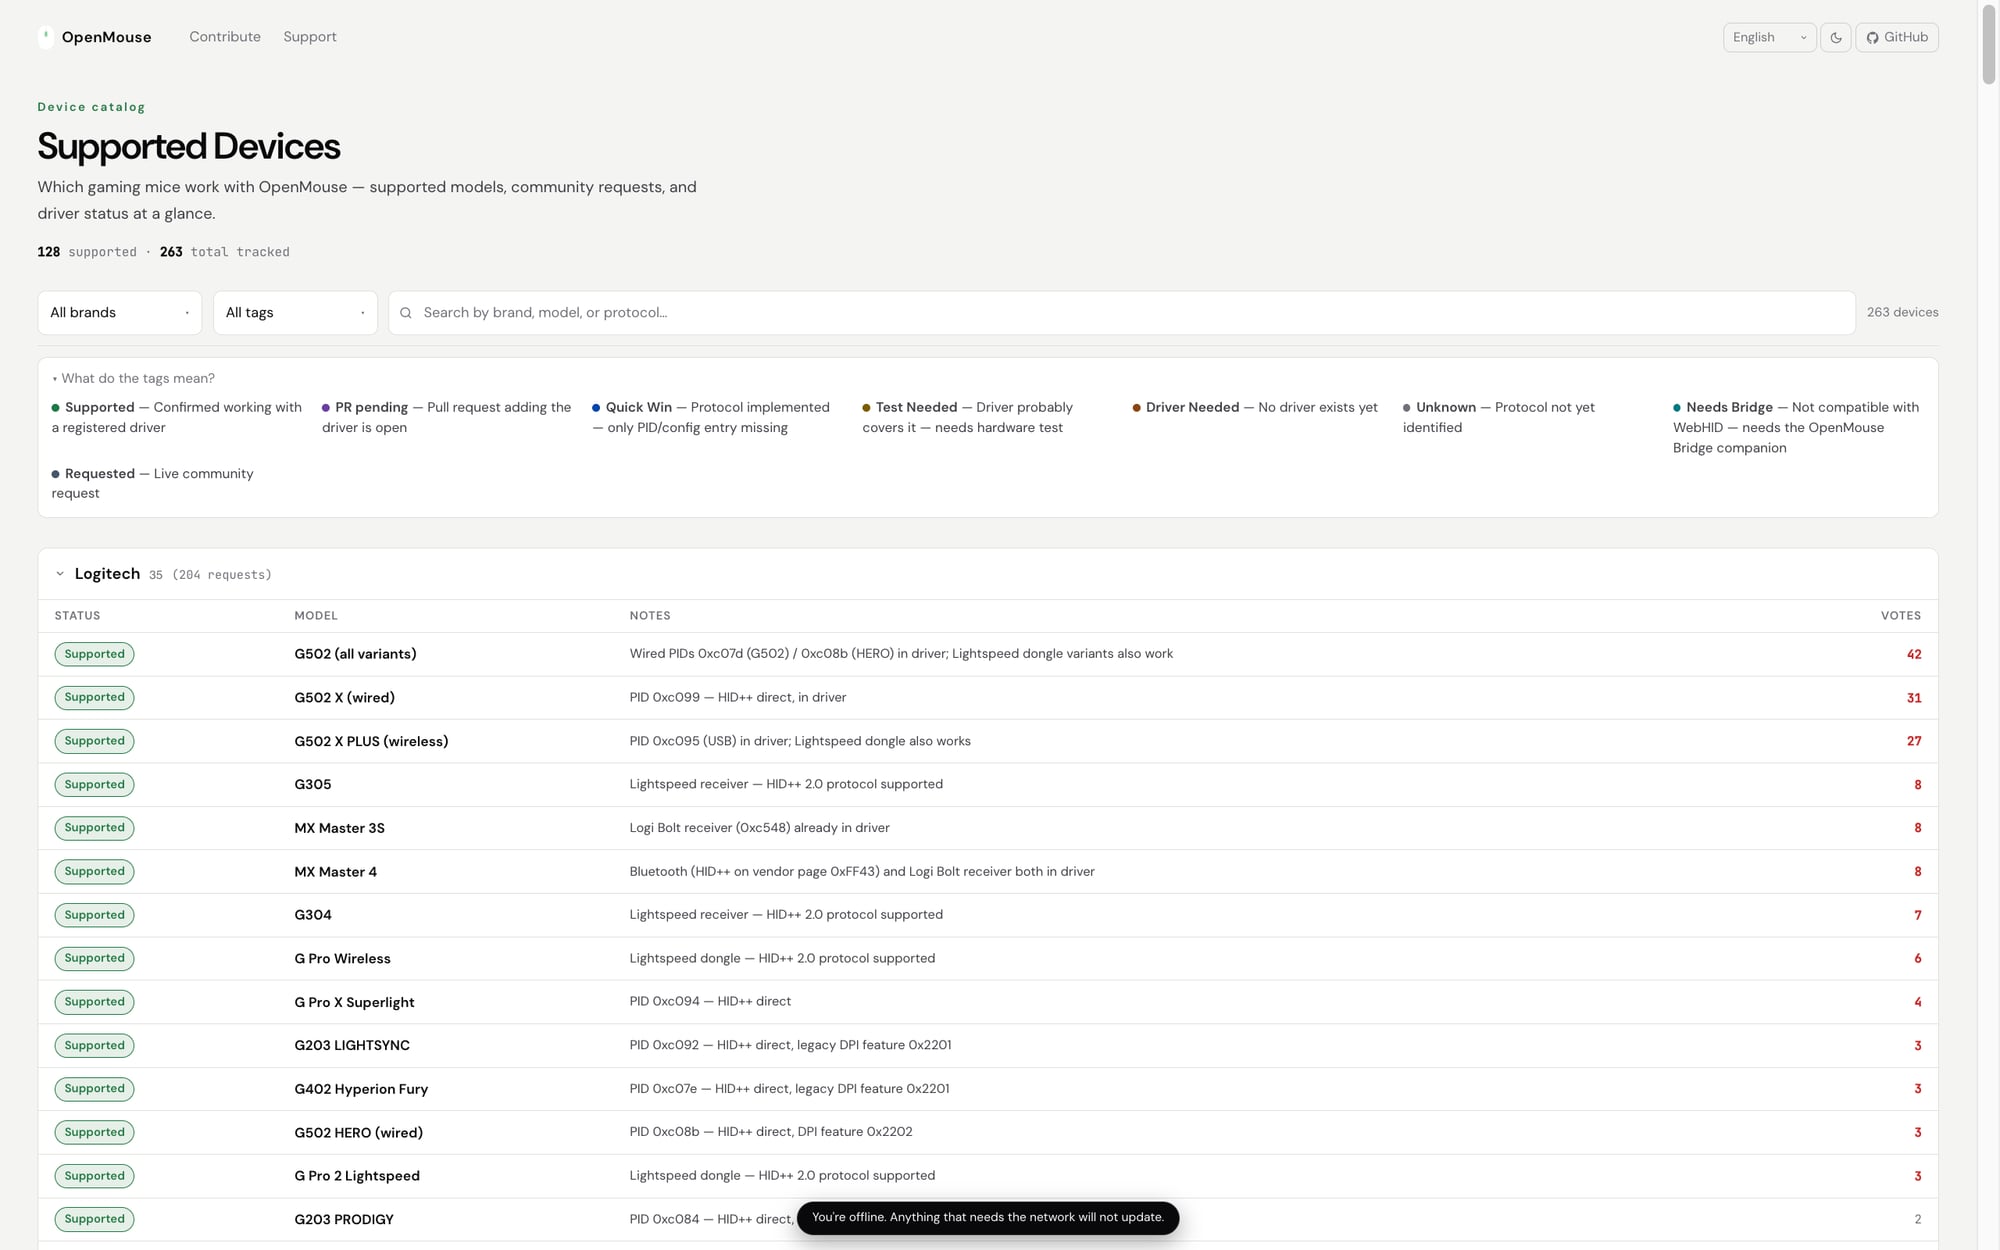Click the "(204 requests)" count beside Logitech
The image size is (2000, 1250).
click(x=222, y=575)
